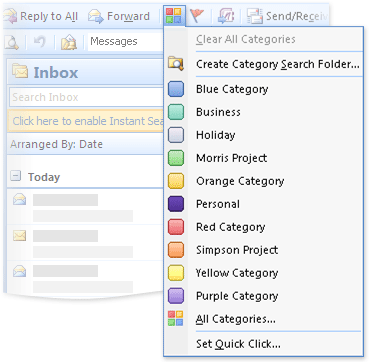Click the orange Simpson Project swatch
Viewport: 369px width, 362px height.
pyautogui.click(x=176, y=250)
